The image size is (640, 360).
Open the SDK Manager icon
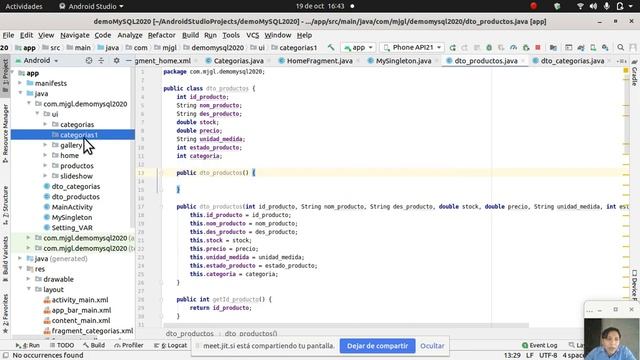[605, 48]
